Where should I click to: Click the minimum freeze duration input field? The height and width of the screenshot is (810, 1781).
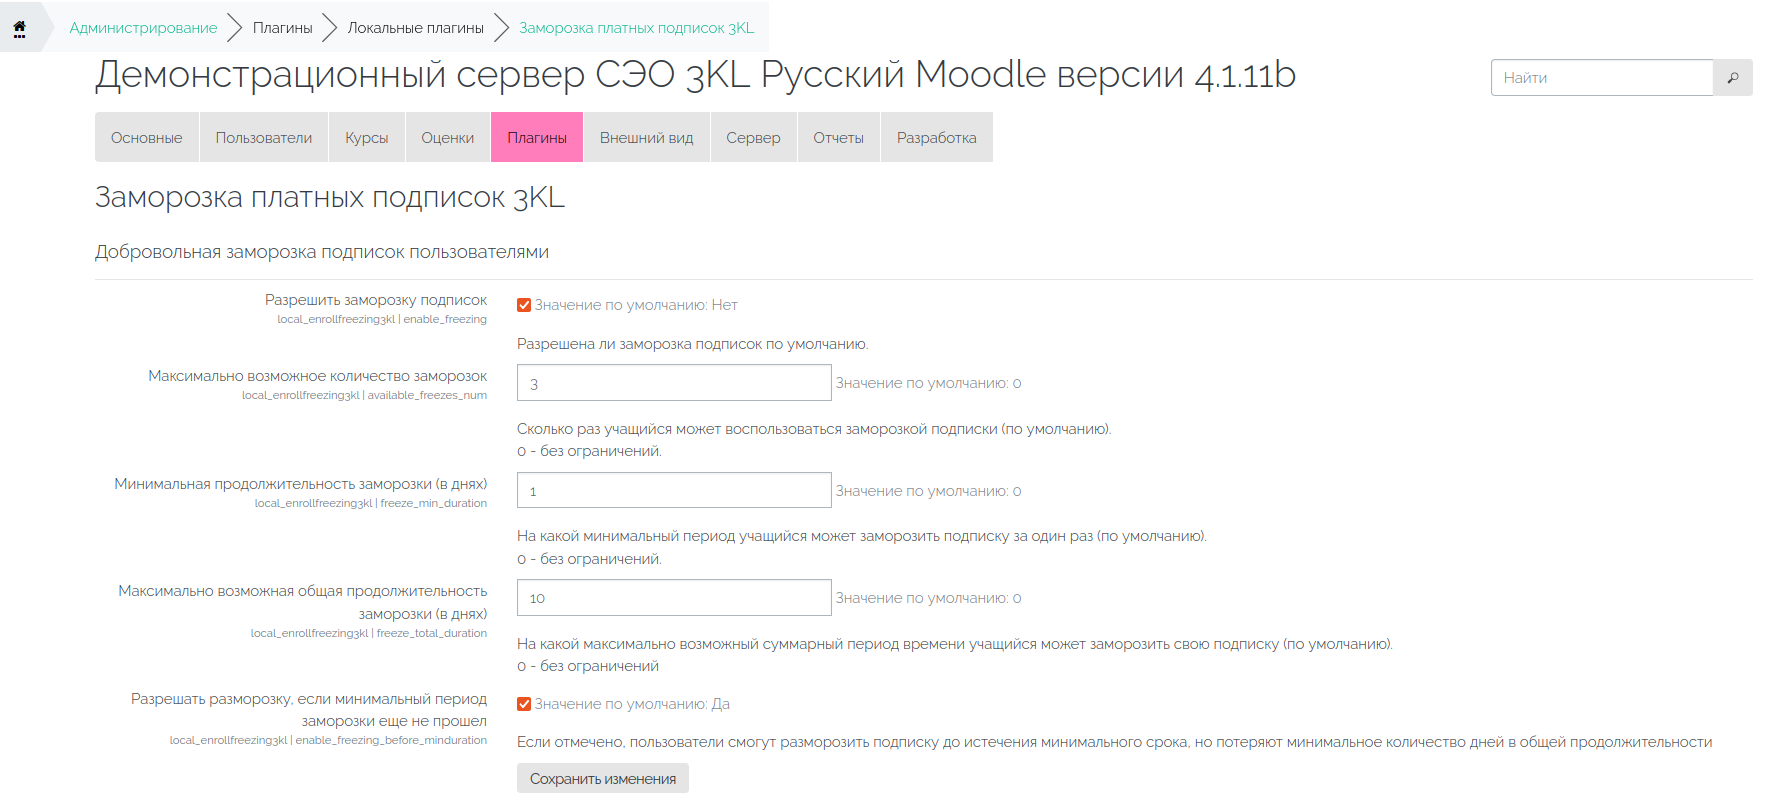[x=674, y=491]
